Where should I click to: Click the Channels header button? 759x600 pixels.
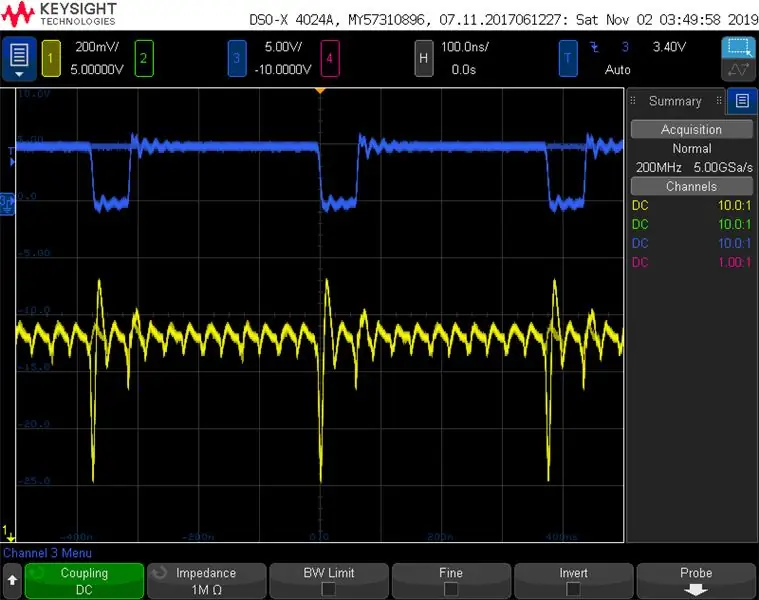691,186
